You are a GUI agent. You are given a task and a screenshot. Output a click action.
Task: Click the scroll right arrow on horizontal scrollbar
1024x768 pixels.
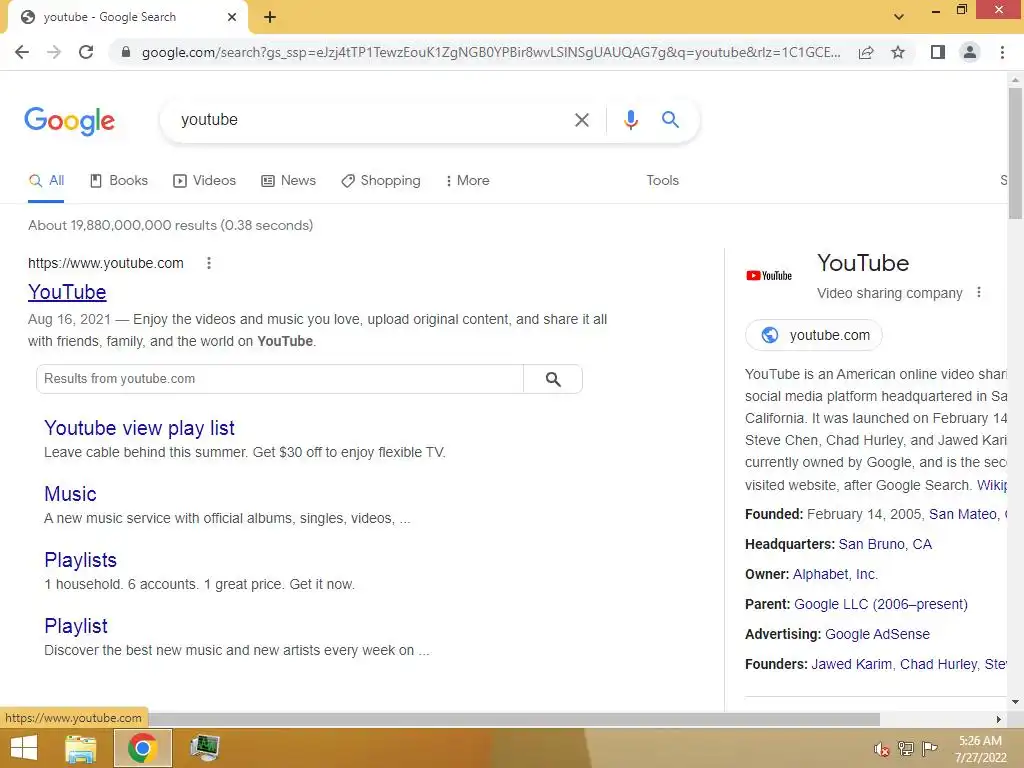click(x=999, y=719)
